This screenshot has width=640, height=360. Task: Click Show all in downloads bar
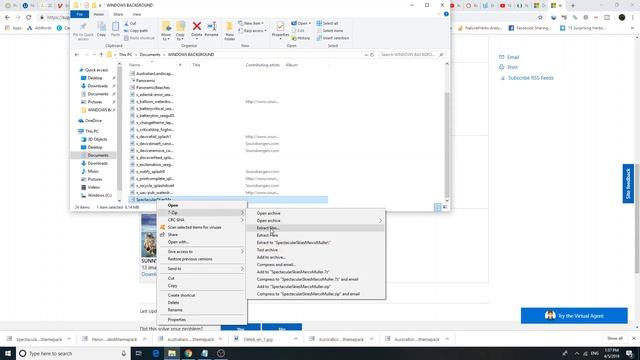tap(615, 338)
